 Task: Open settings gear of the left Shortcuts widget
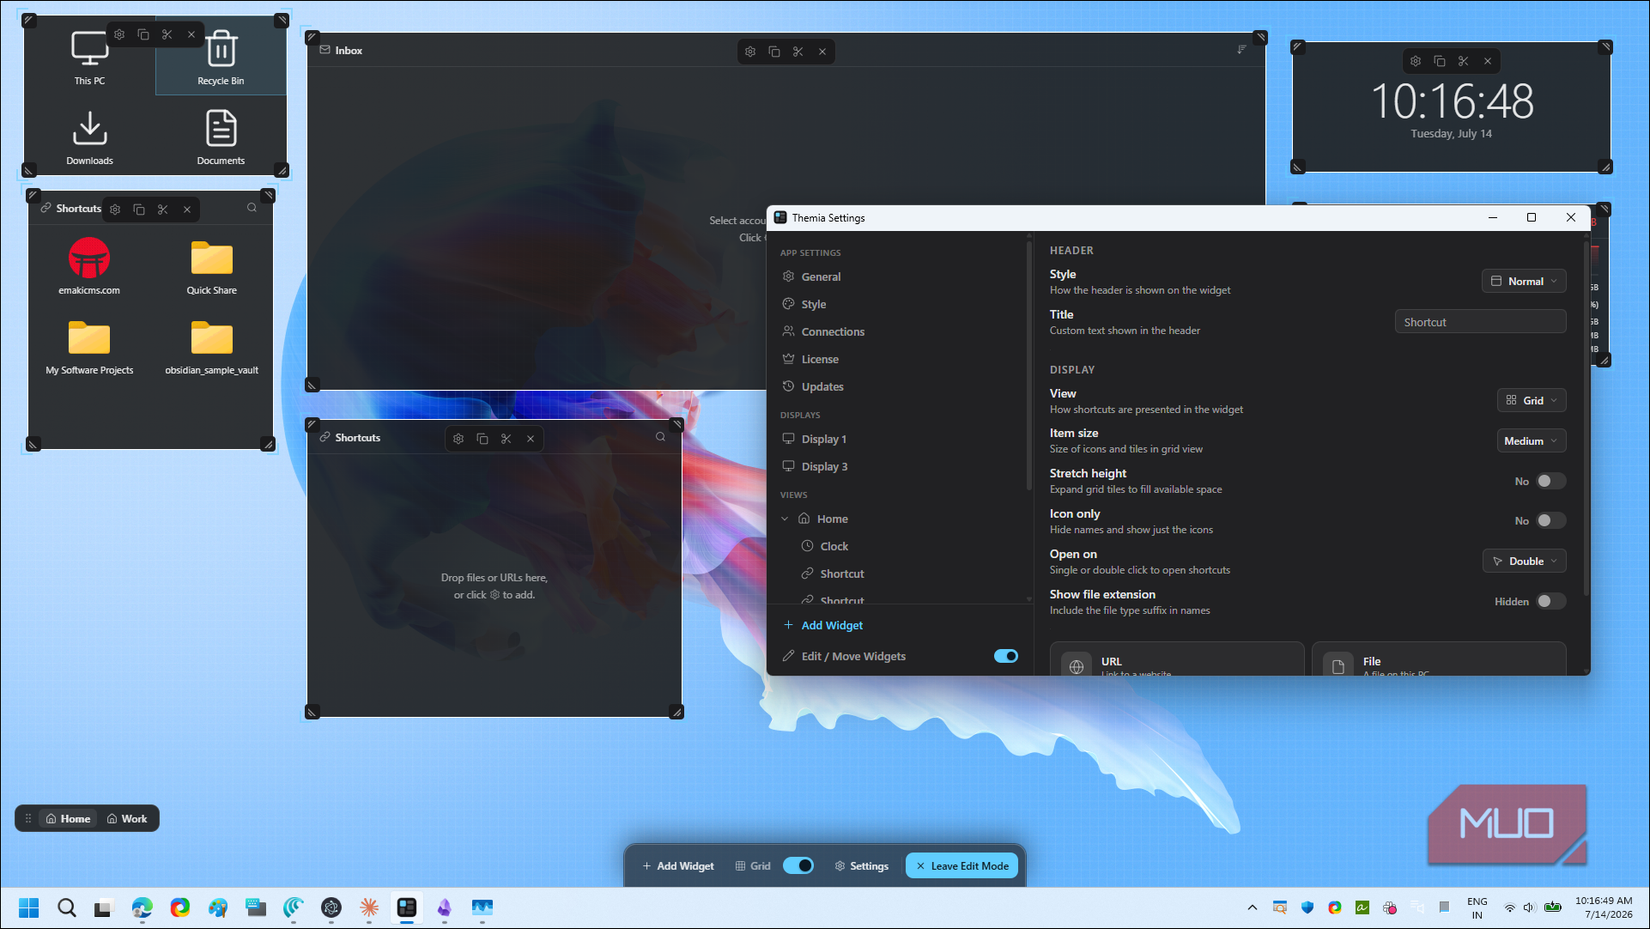tap(115, 209)
